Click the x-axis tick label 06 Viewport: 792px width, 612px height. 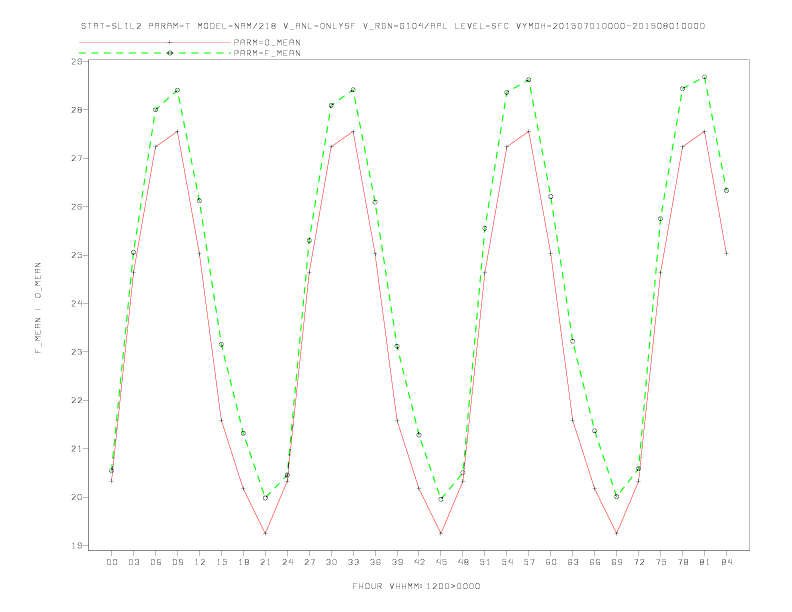(x=156, y=562)
